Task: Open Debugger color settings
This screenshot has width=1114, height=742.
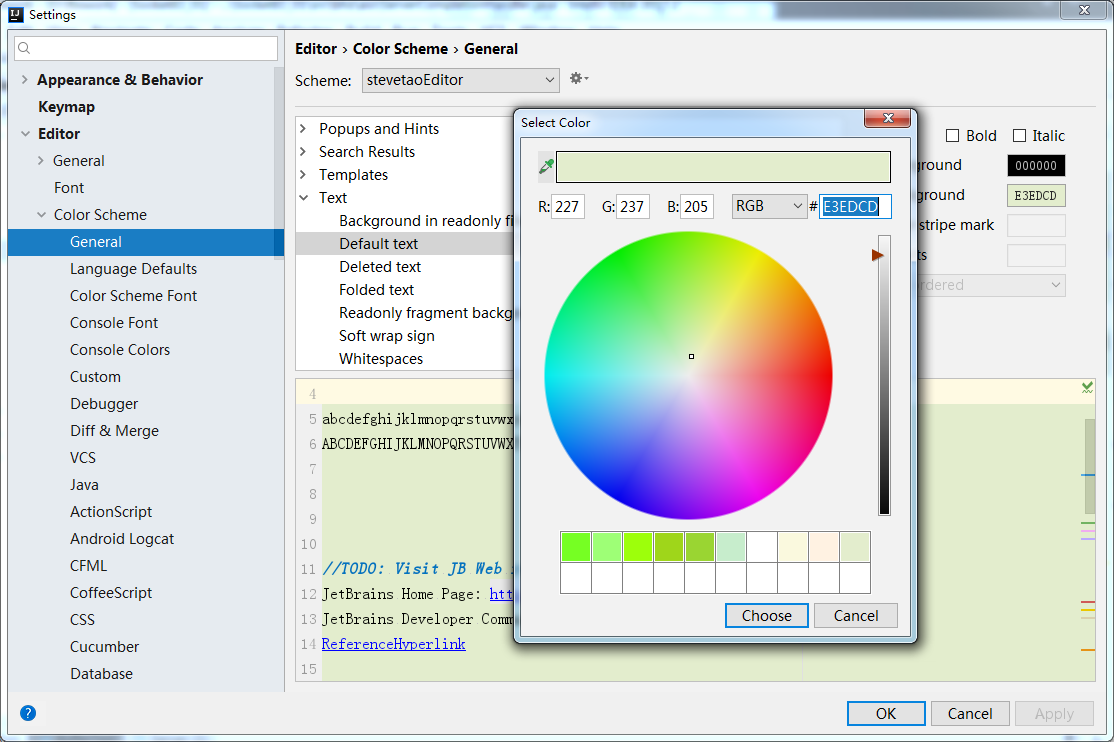Action: click(104, 404)
